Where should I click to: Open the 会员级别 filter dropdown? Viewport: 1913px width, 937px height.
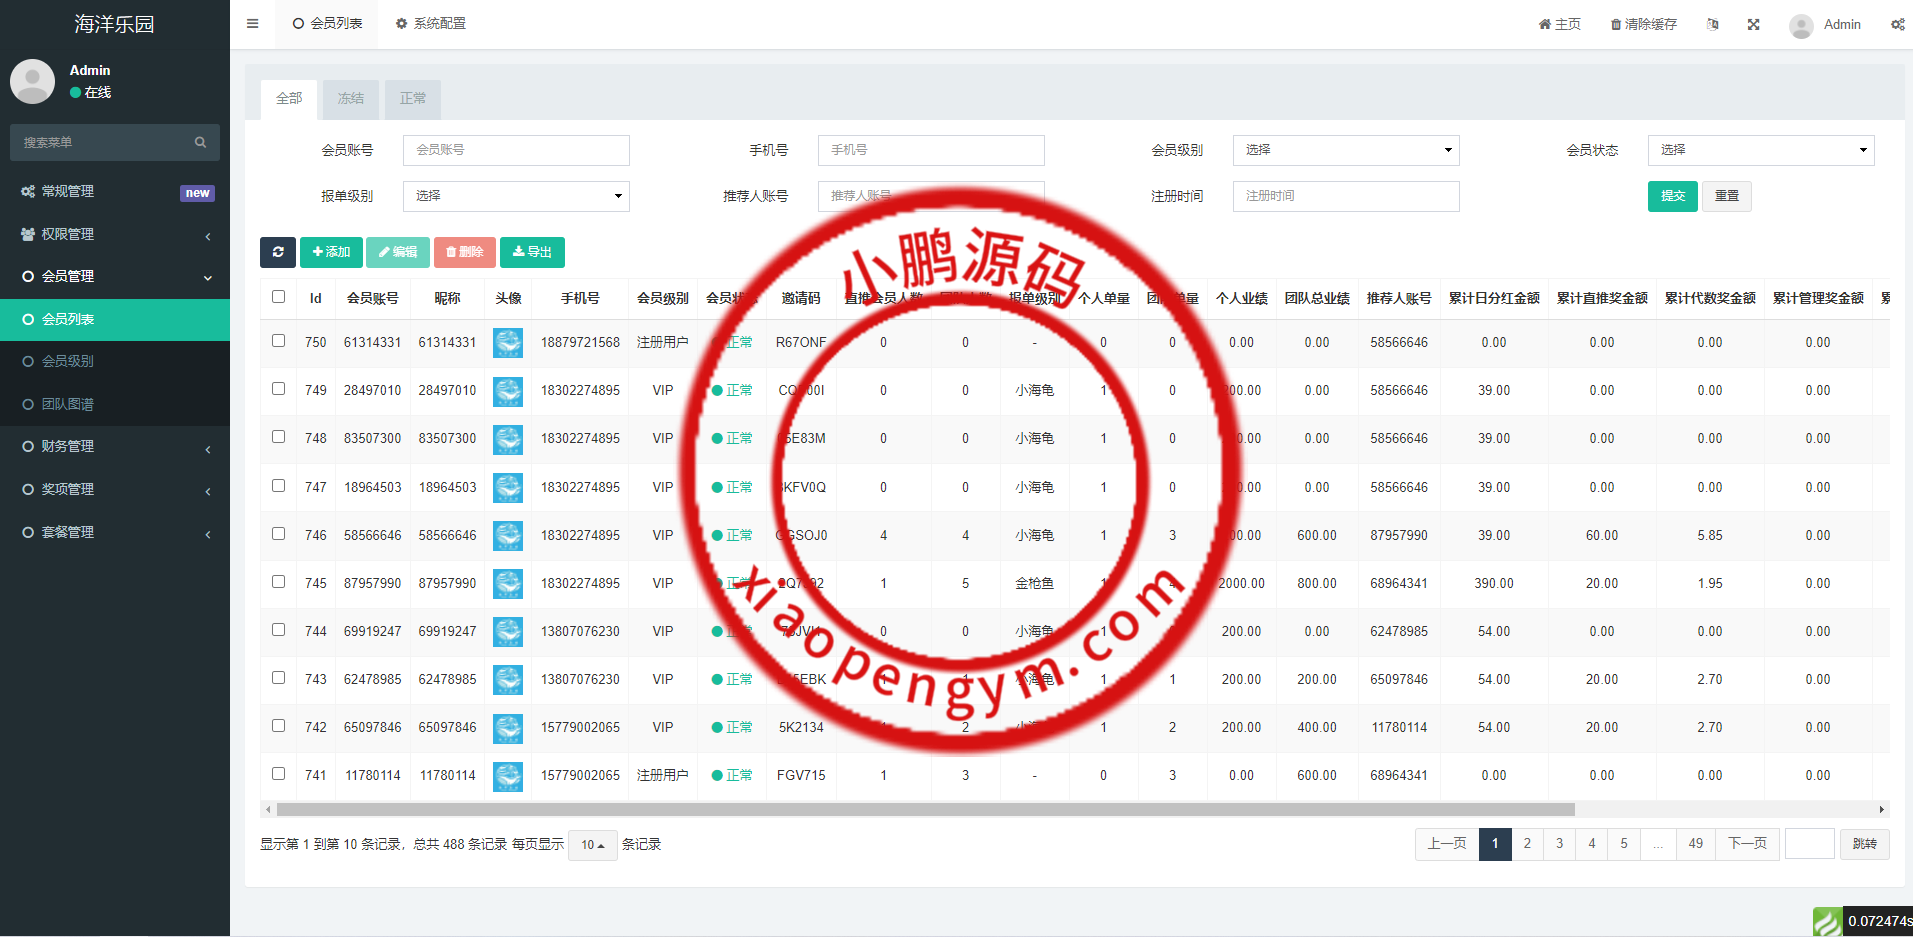tap(1345, 150)
